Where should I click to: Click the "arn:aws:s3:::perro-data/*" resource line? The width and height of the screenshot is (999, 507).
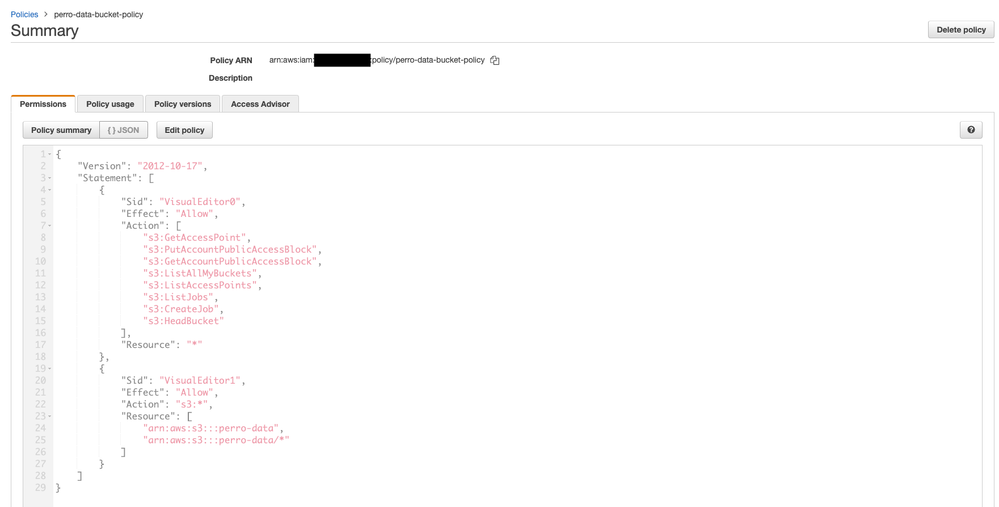click(217, 440)
